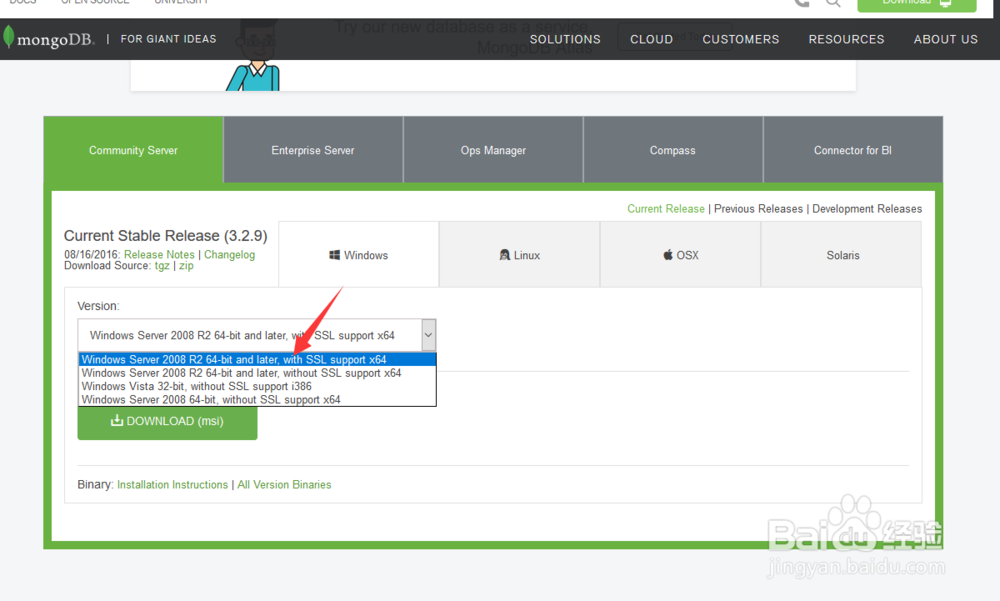Click the green Download button at top right
The height and width of the screenshot is (601, 1000).
[x=916, y=4]
